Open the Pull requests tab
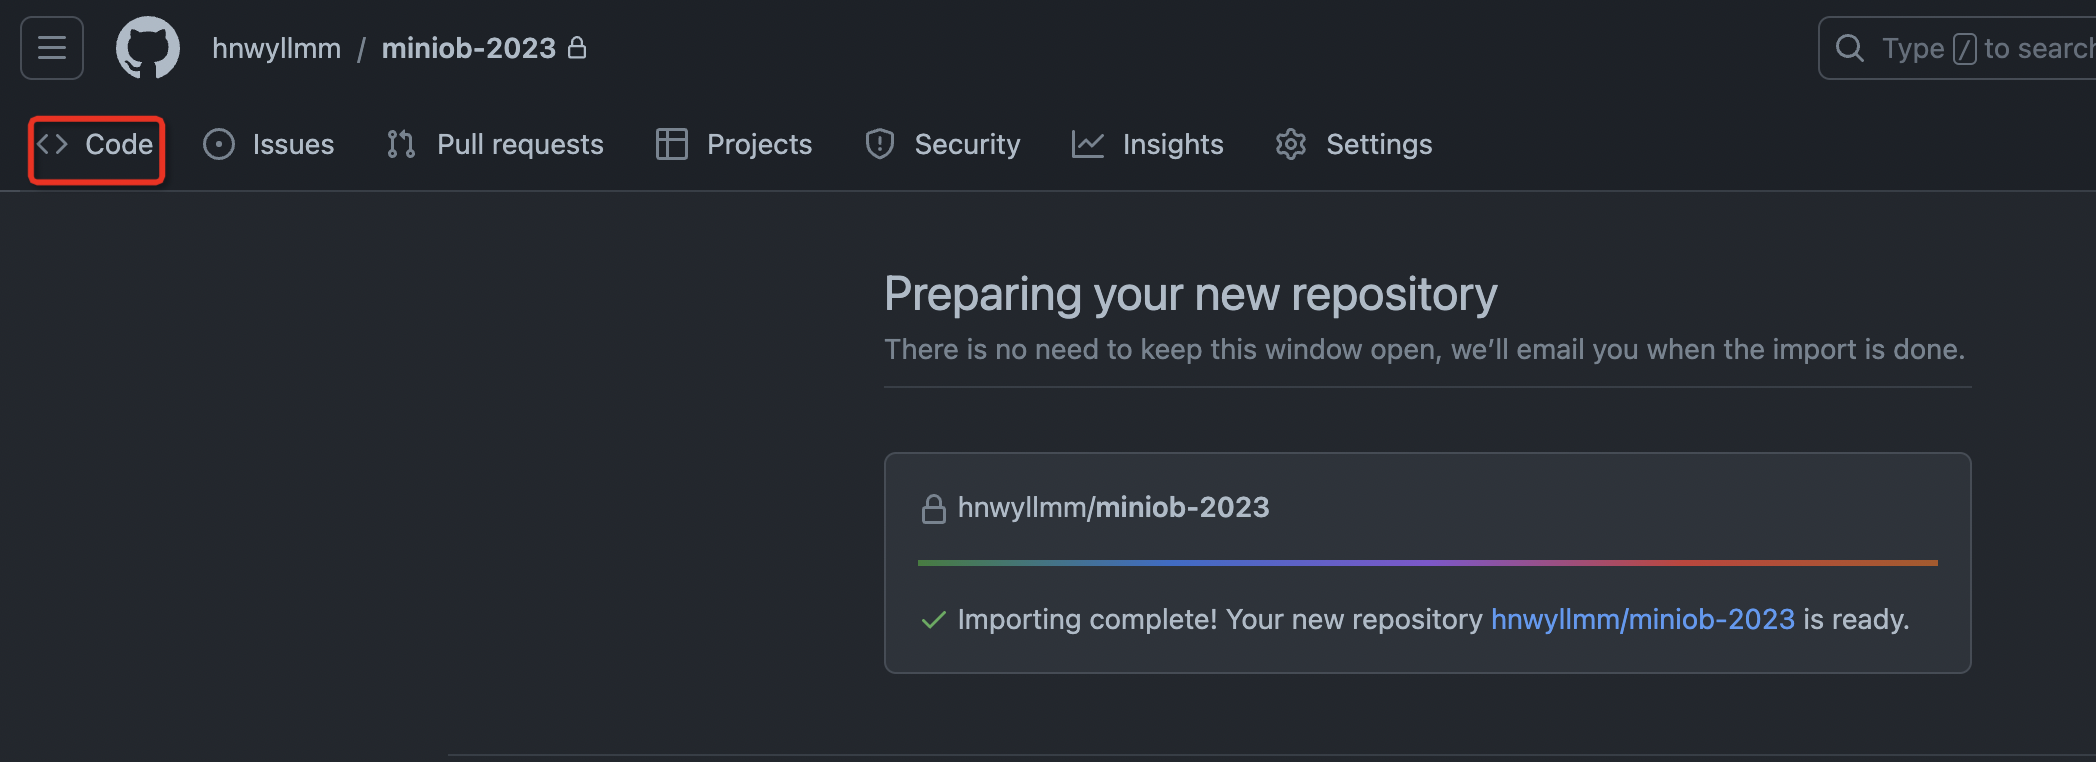Viewport: 2096px width, 762px height. tap(495, 145)
